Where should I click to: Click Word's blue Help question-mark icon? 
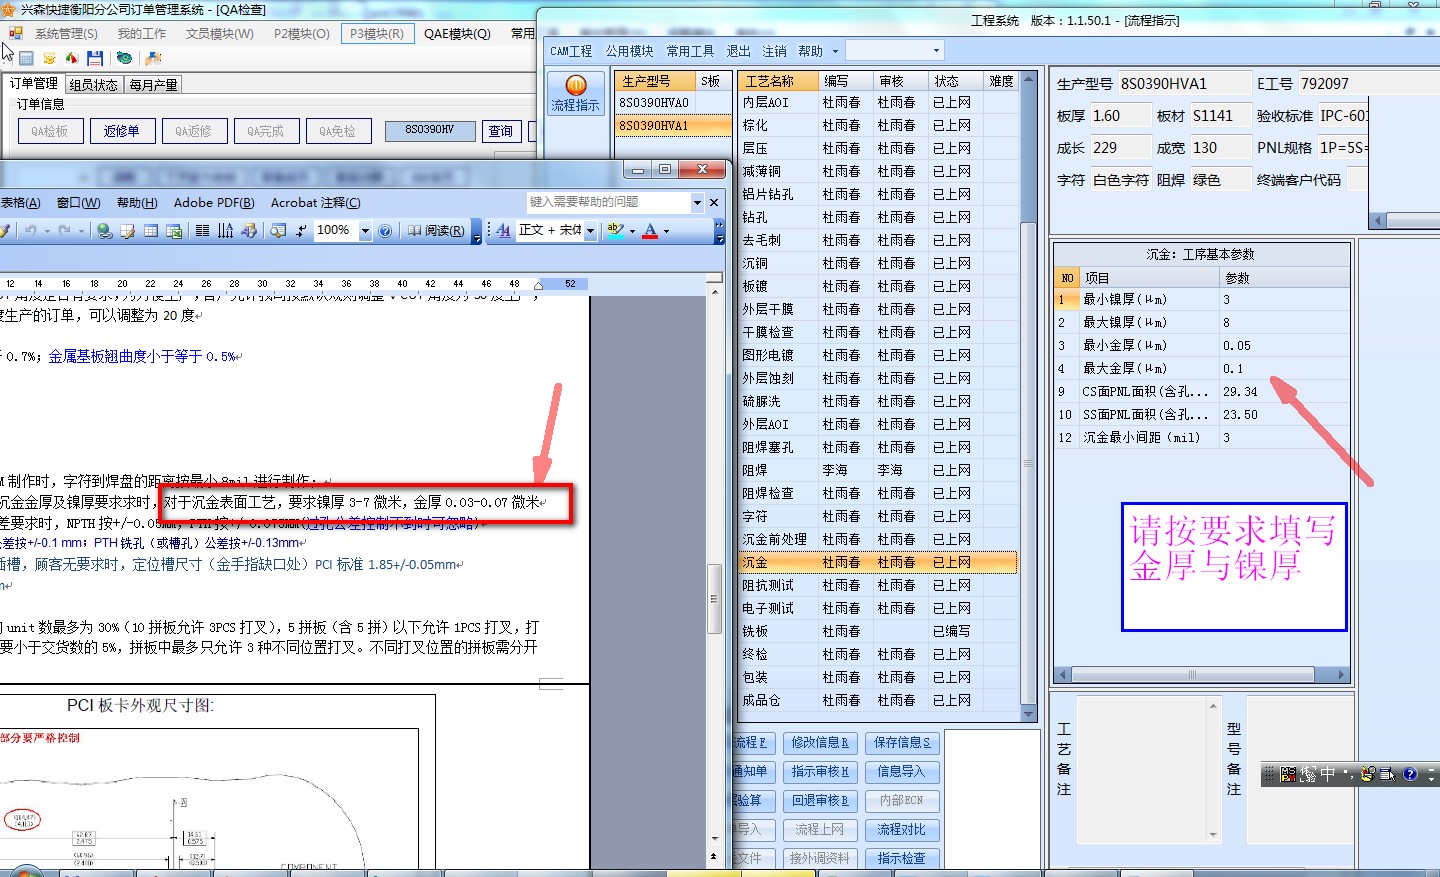coord(385,231)
